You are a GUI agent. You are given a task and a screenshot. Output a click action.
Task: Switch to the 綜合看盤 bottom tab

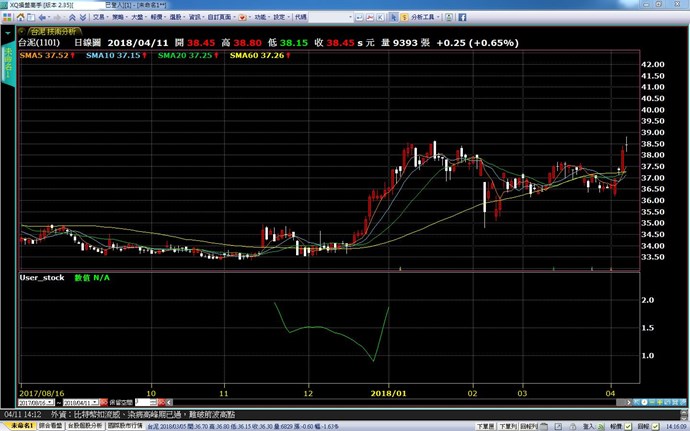pos(51,425)
